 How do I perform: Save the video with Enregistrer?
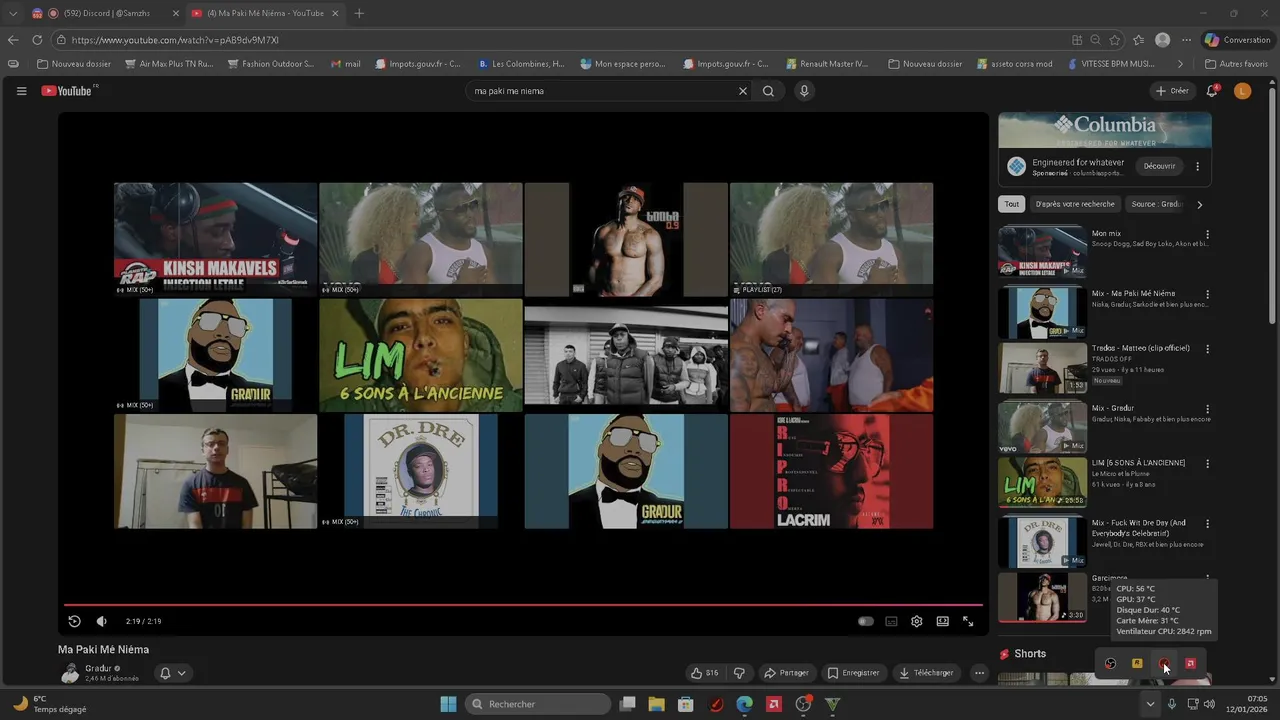click(853, 673)
